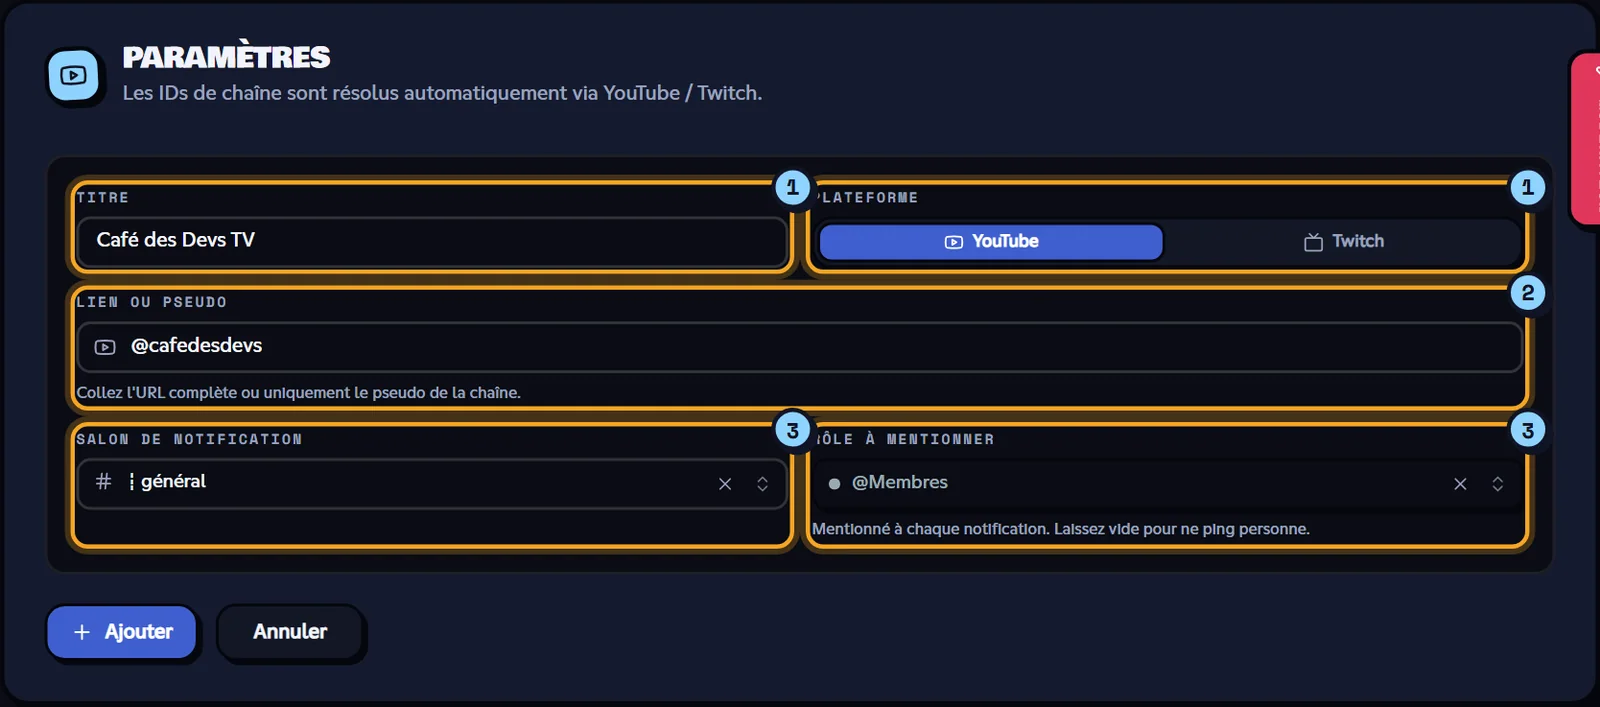The height and width of the screenshot is (707, 1600).
Task: Open the général channel selector
Action: pyautogui.click(x=432, y=483)
